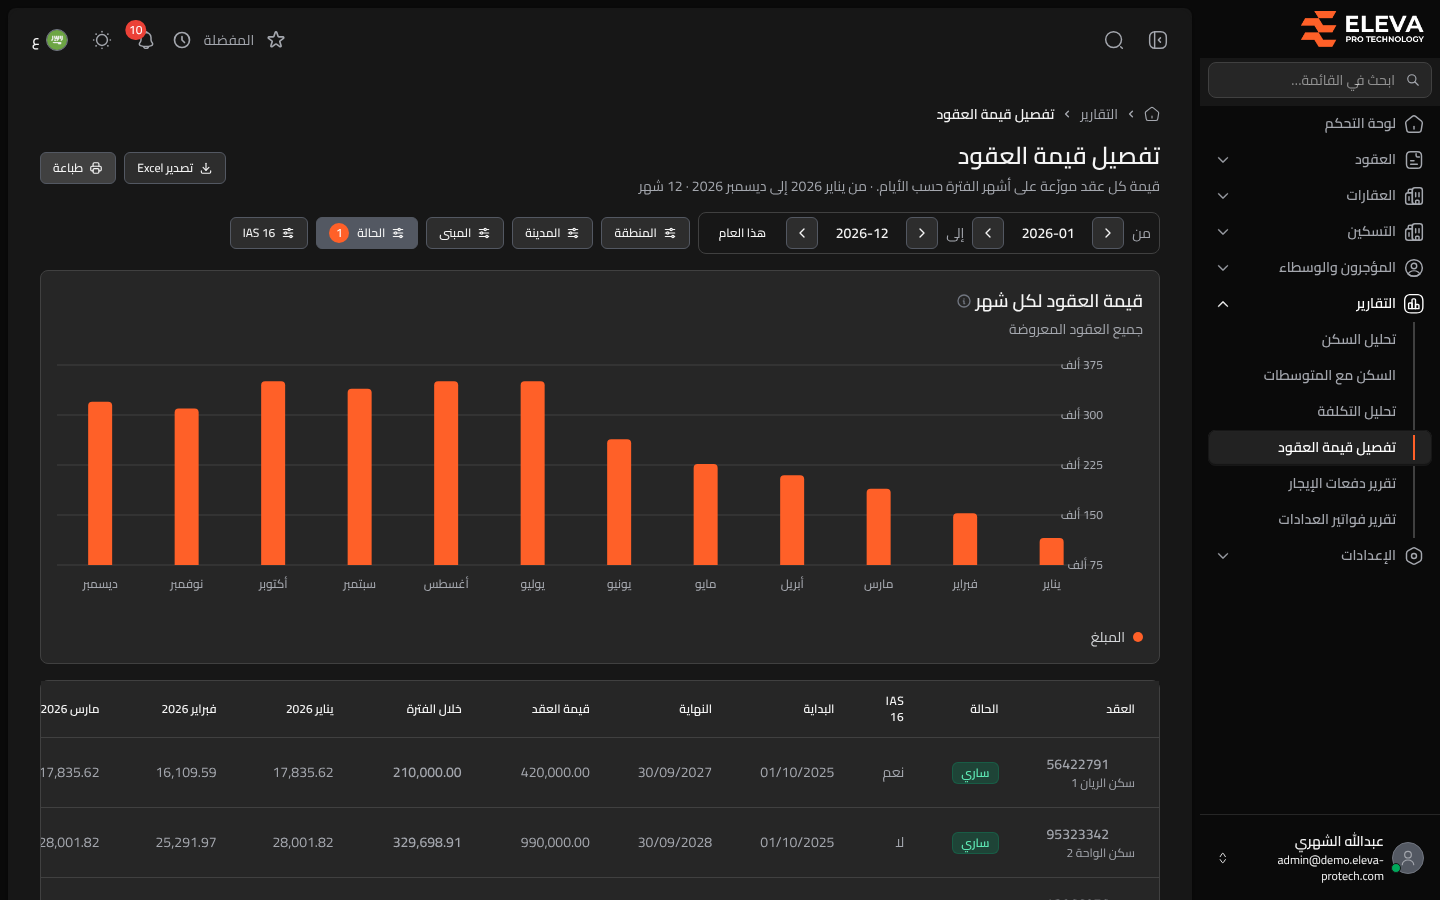
Task: Toggle المبلغ legend series in chart
Action: 1116,637
